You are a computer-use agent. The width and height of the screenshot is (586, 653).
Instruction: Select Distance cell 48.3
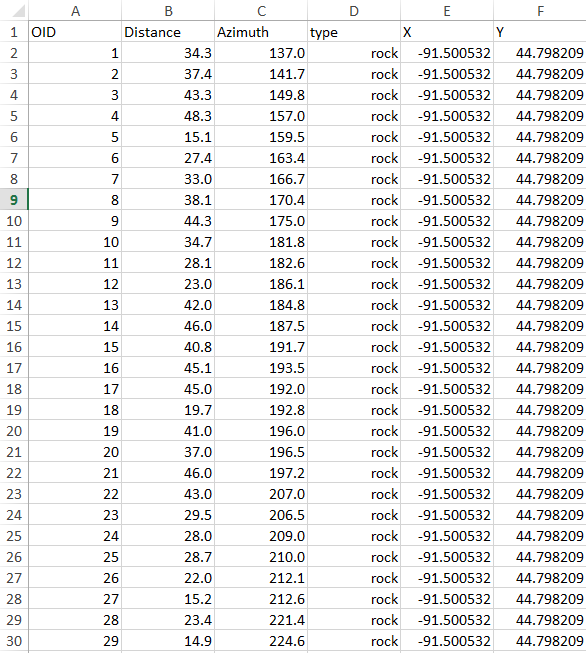point(168,116)
